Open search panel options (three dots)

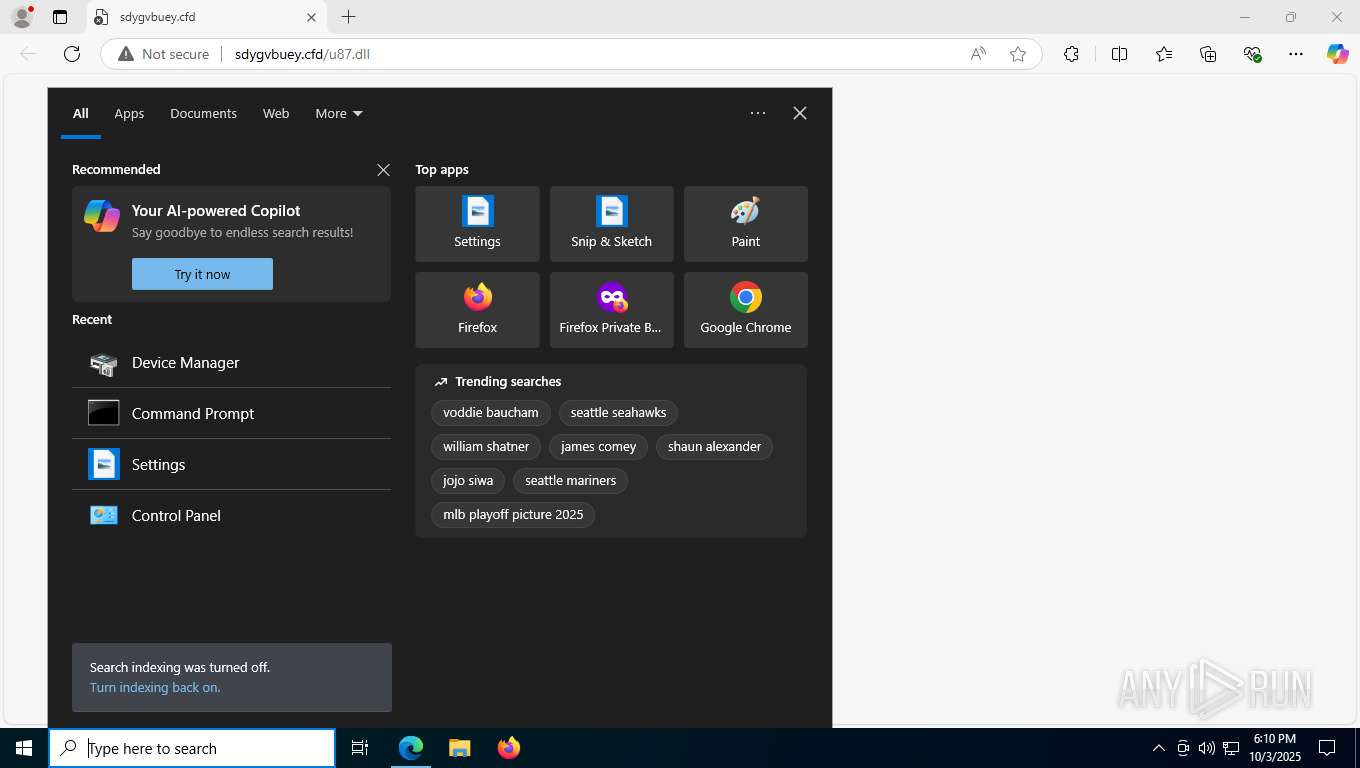pyautogui.click(x=758, y=113)
